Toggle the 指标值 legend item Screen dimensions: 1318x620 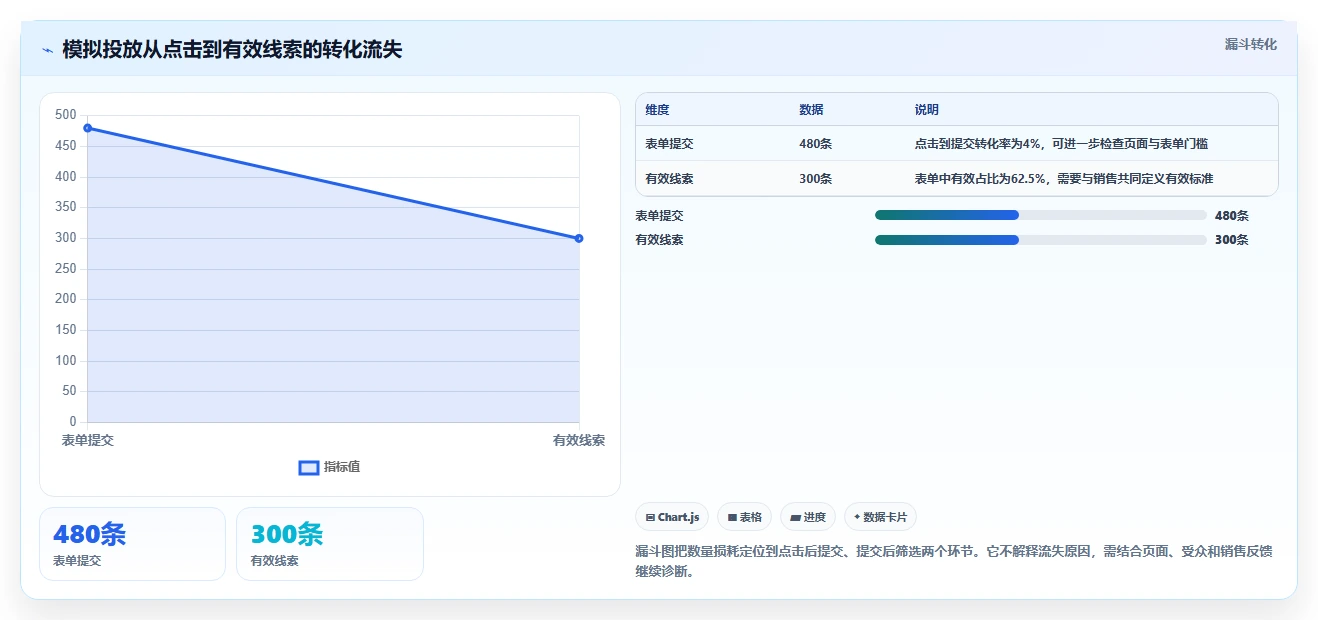[329, 467]
